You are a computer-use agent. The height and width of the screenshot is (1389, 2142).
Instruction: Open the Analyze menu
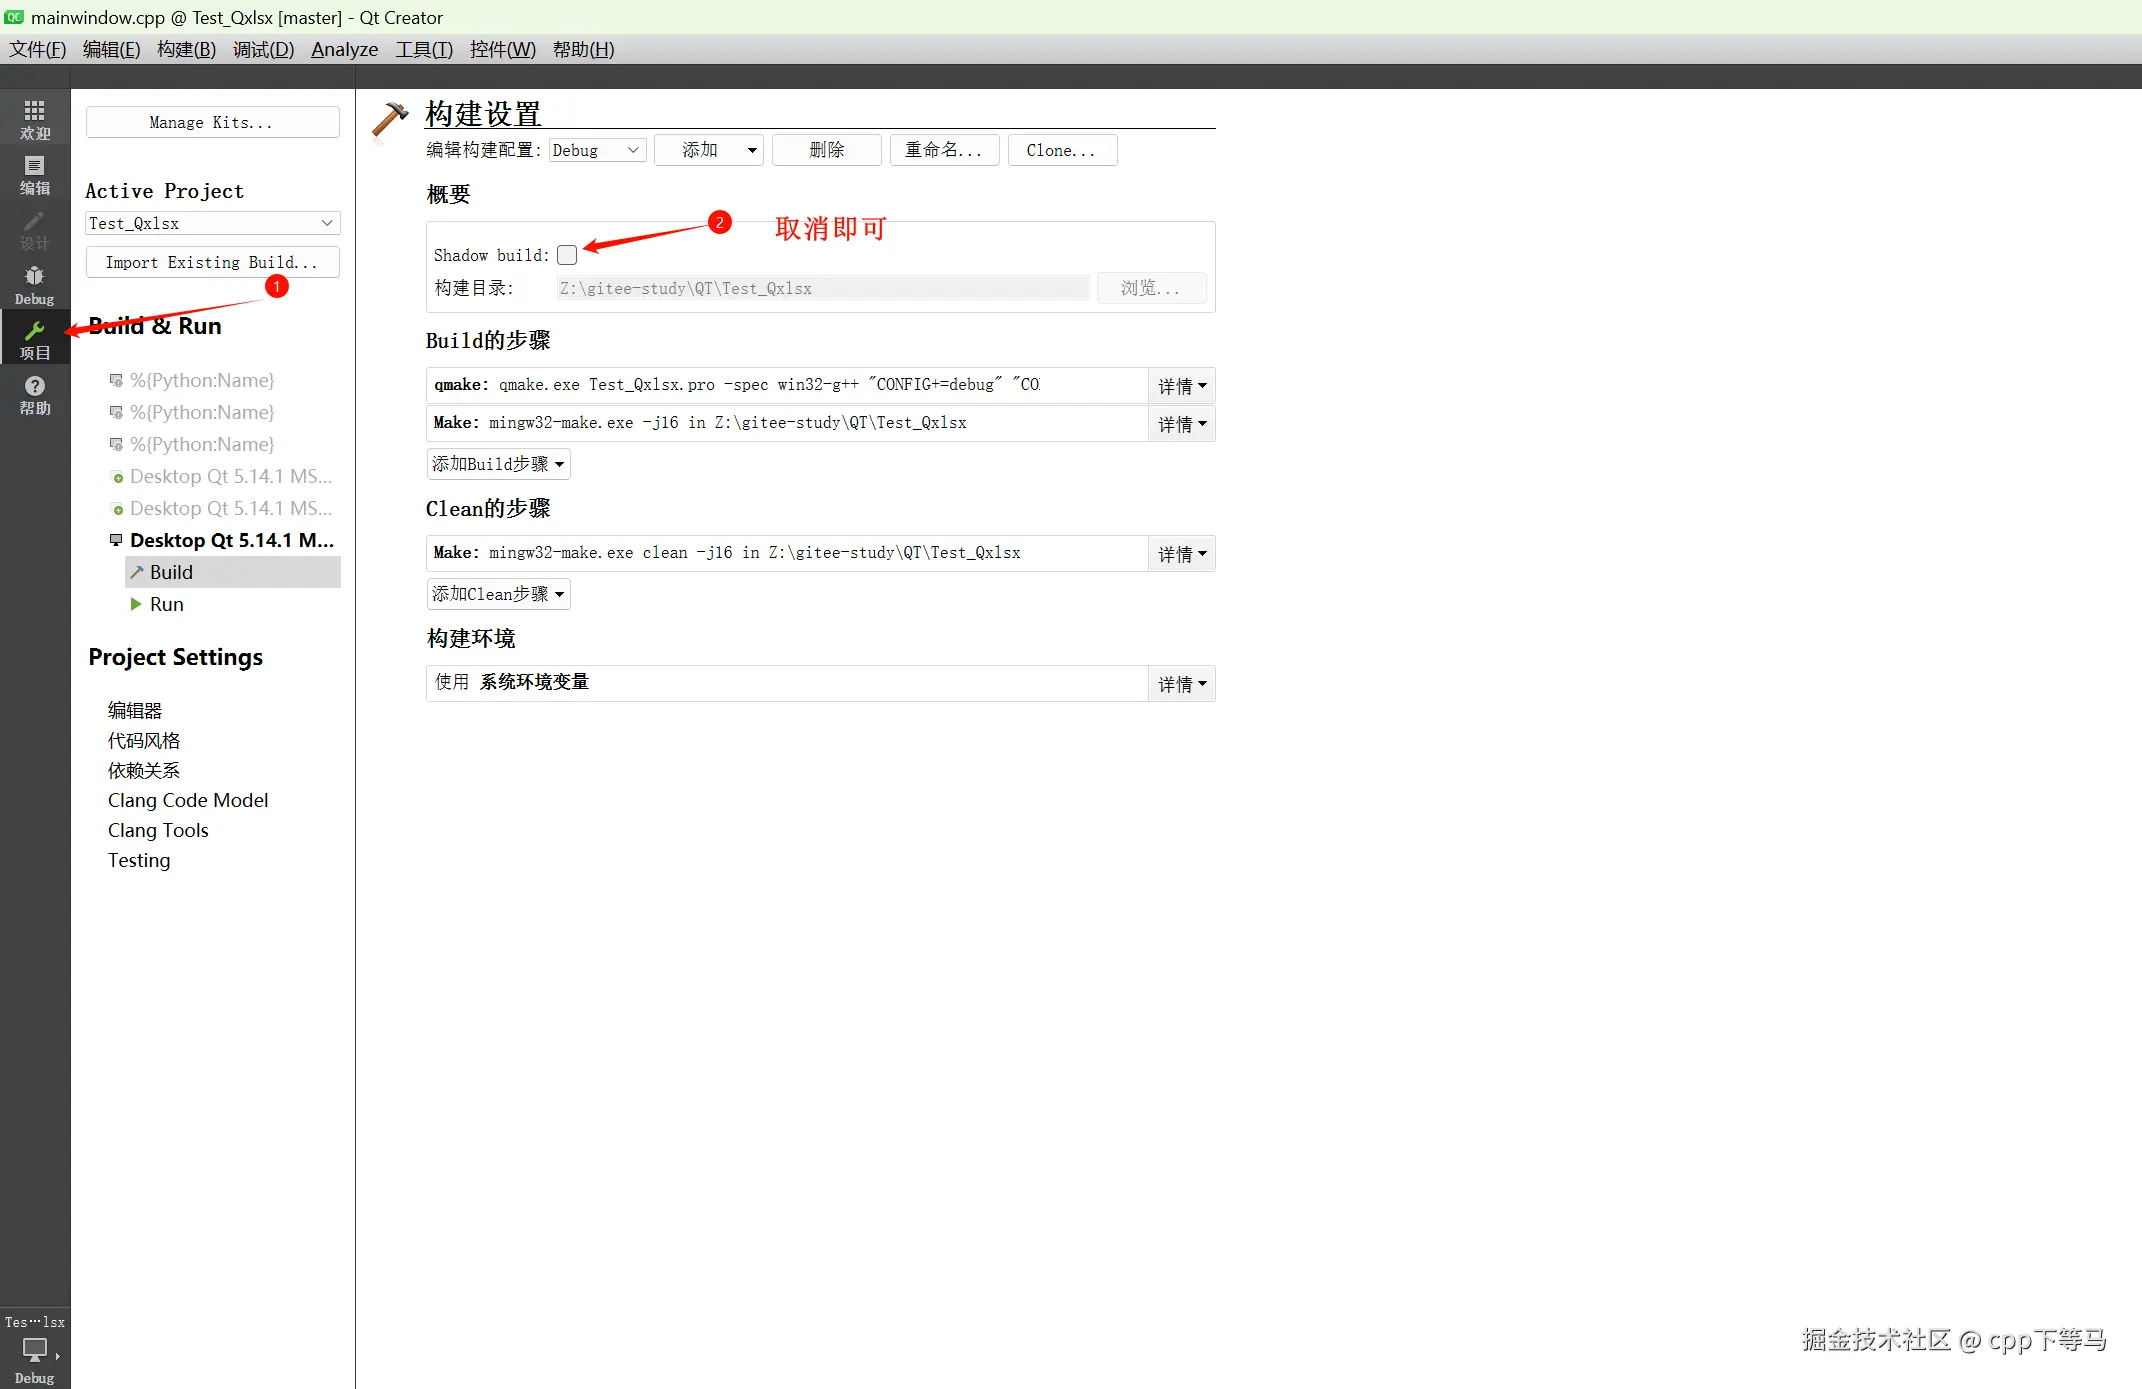344,49
